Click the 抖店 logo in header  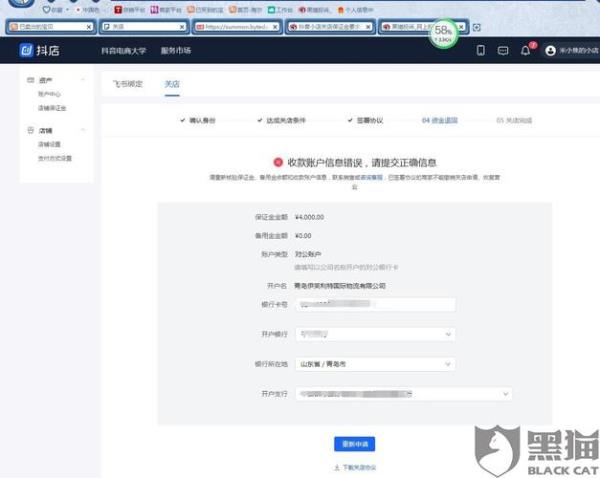coord(33,50)
